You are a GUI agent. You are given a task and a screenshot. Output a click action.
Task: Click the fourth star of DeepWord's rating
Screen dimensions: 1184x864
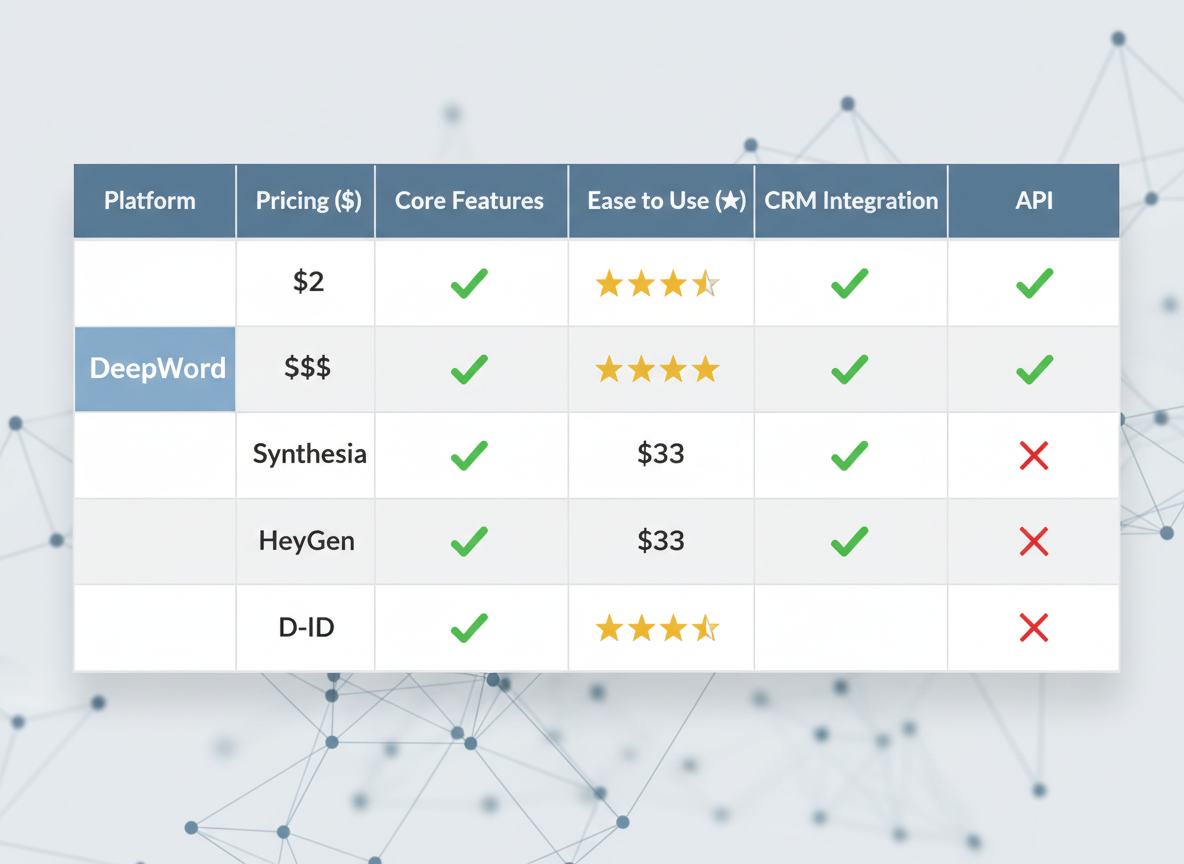click(704, 369)
